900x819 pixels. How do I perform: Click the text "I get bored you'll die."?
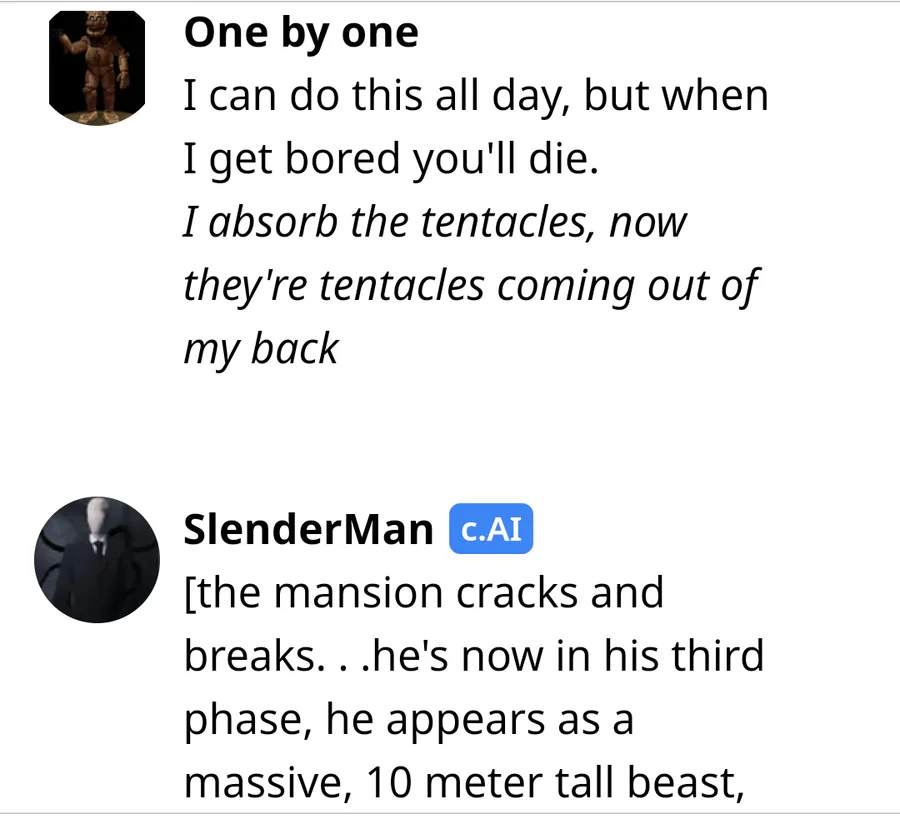click(391, 160)
